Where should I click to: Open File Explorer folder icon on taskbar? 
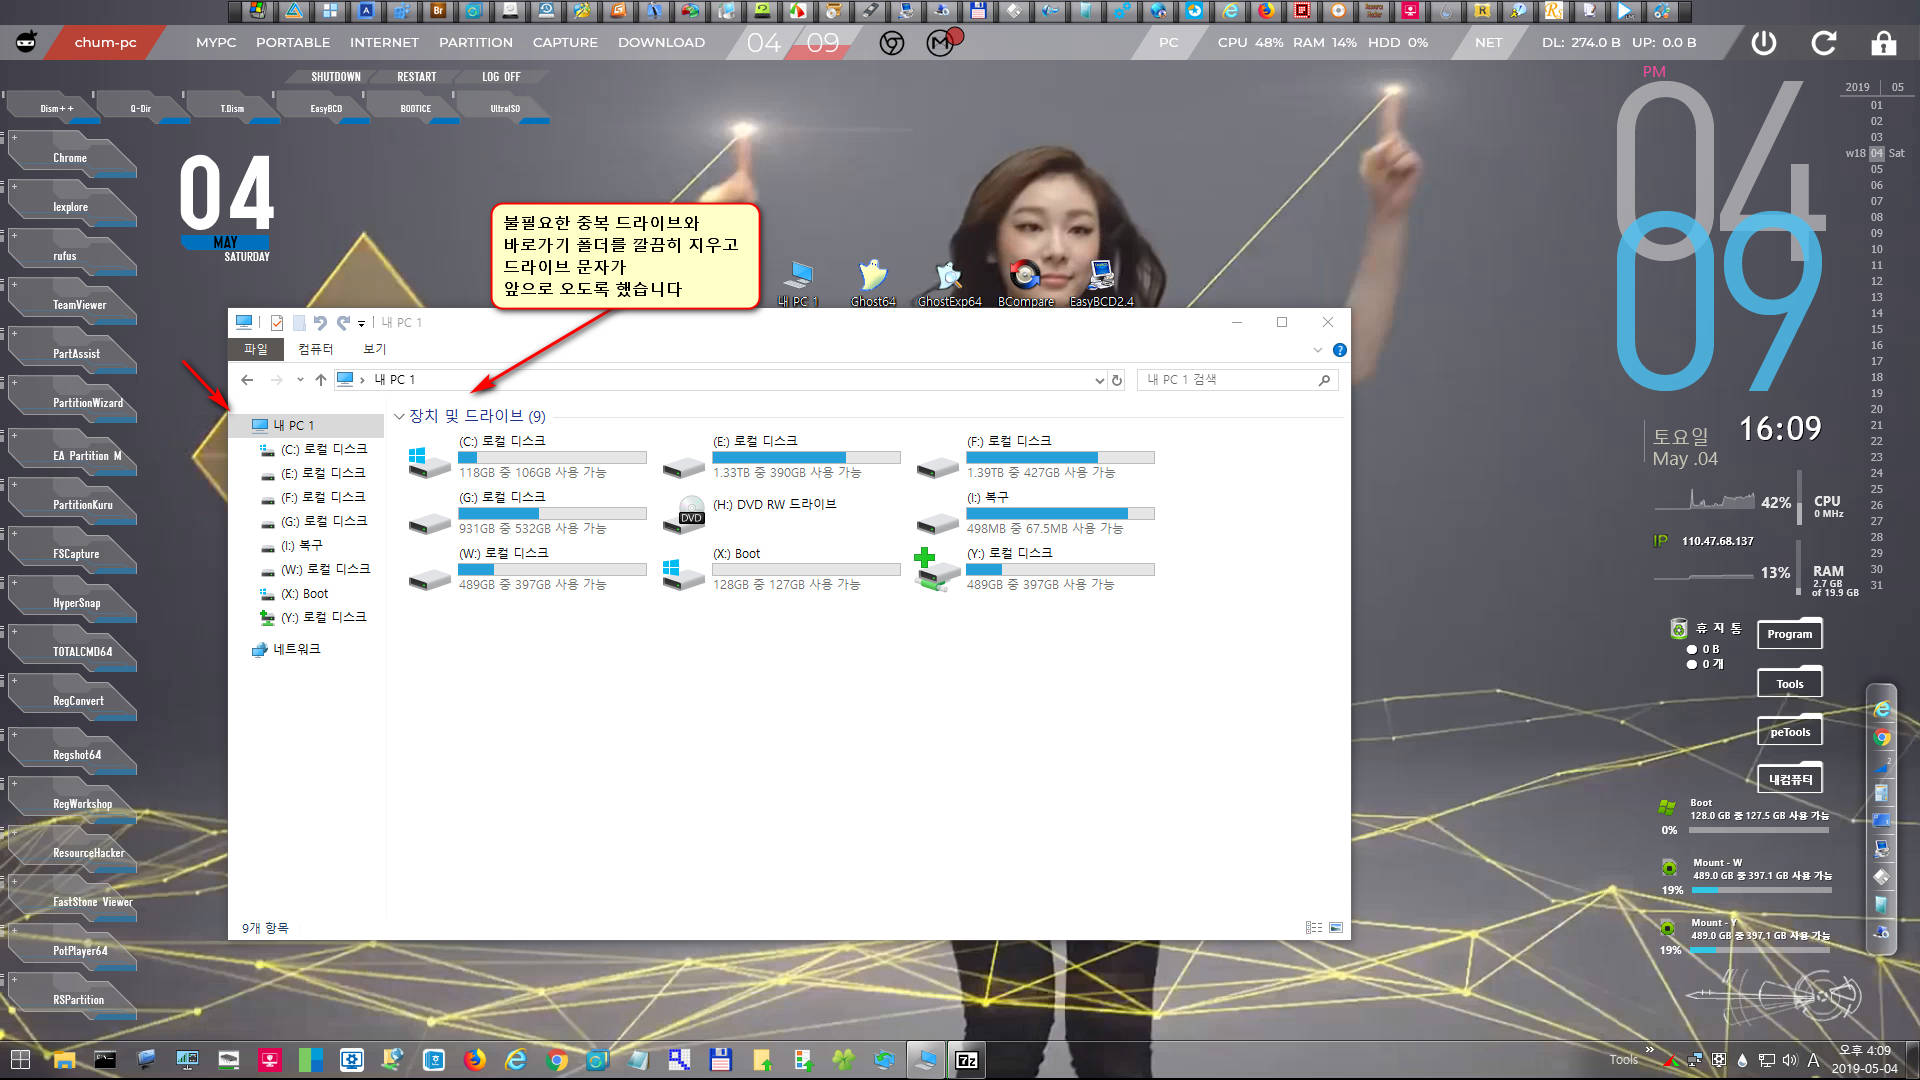(64, 1060)
